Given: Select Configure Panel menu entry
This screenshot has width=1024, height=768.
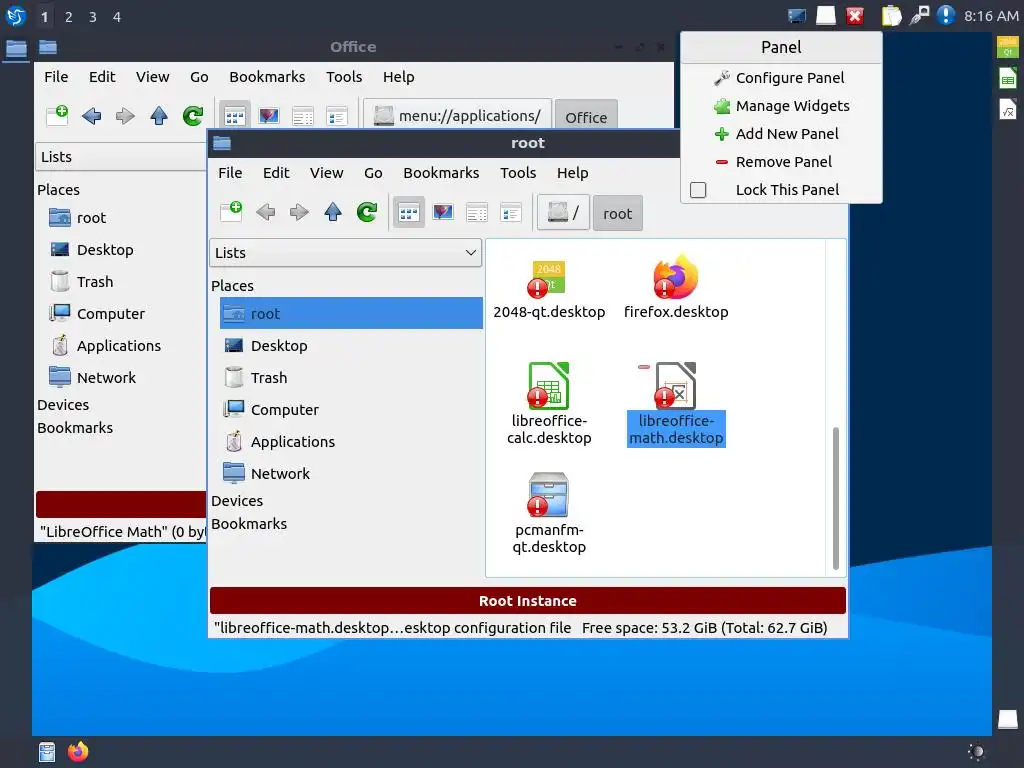Looking at the screenshot, I should coord(781,78).
